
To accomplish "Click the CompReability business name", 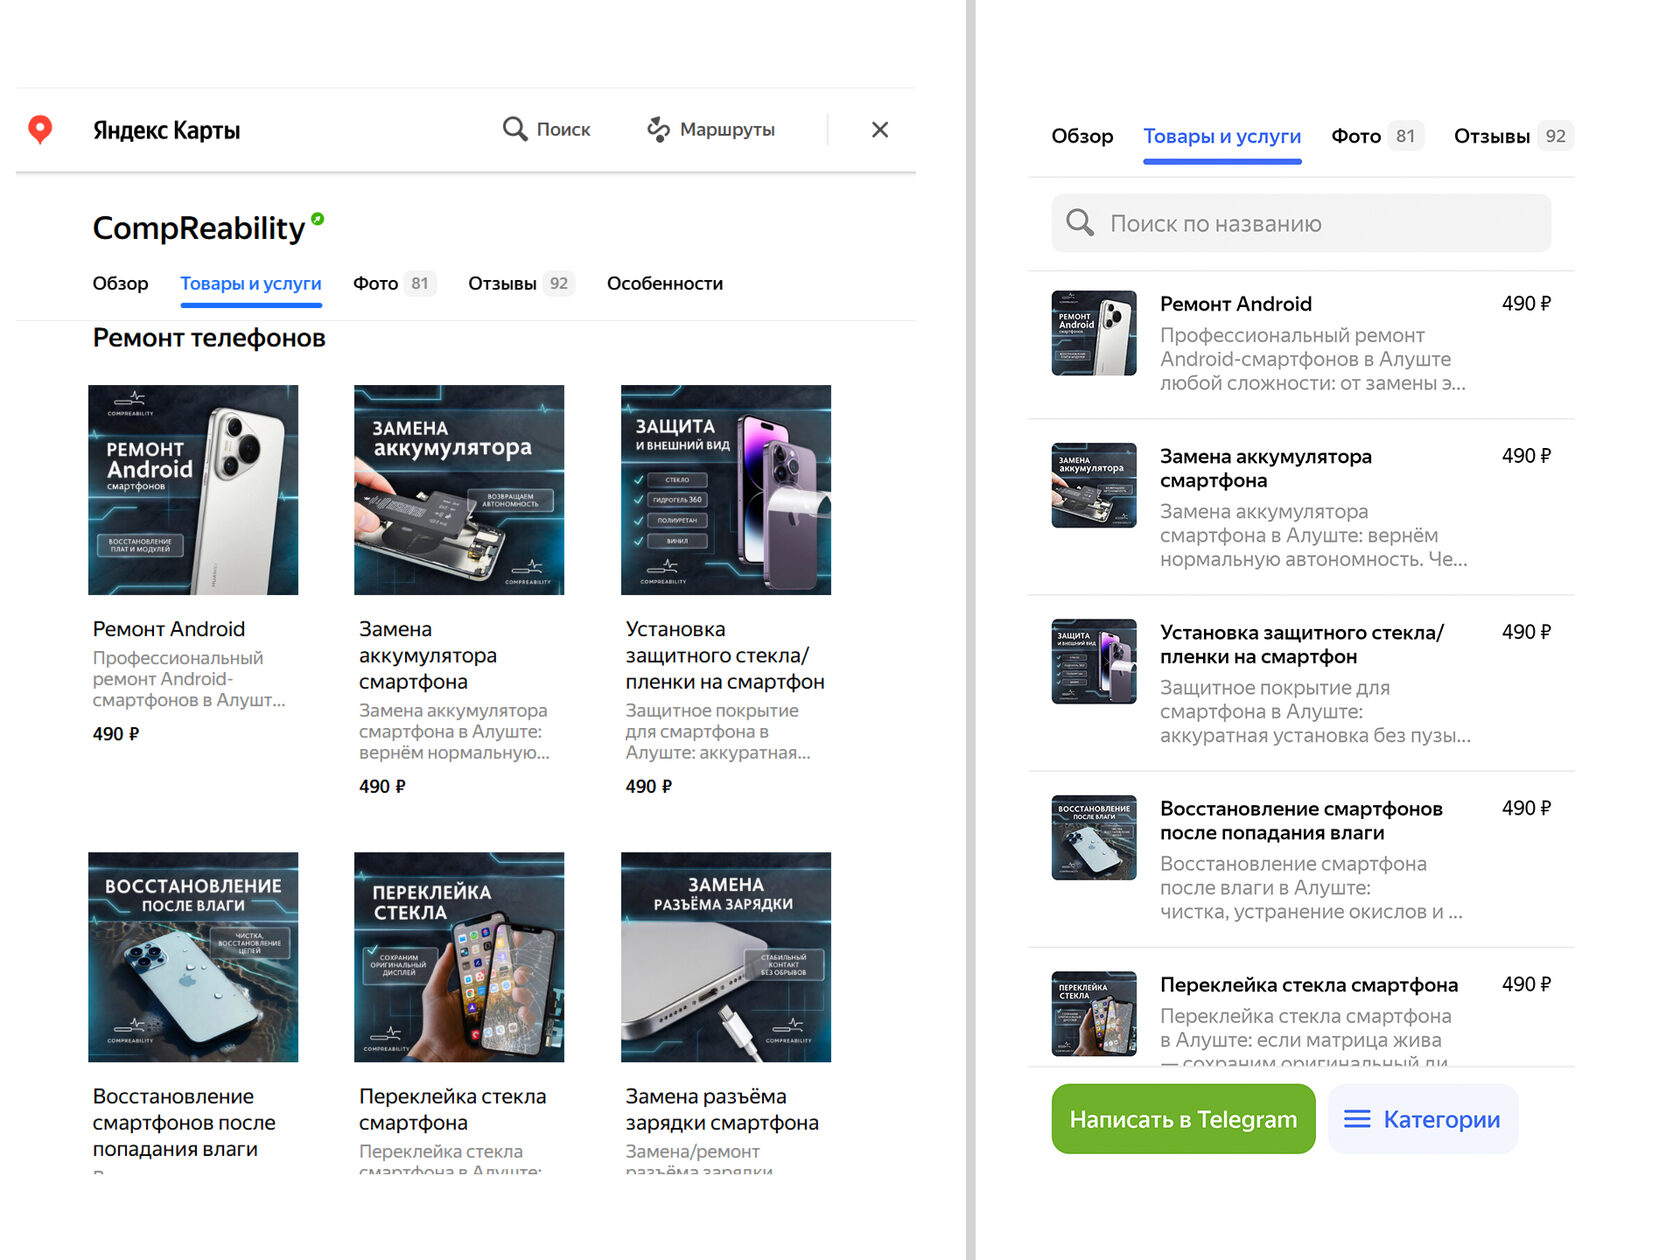I will coord(199,228).
